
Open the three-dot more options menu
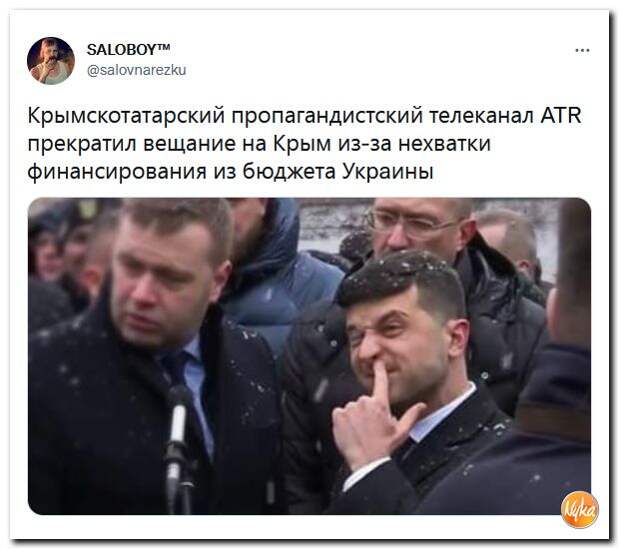coord(582,51)
